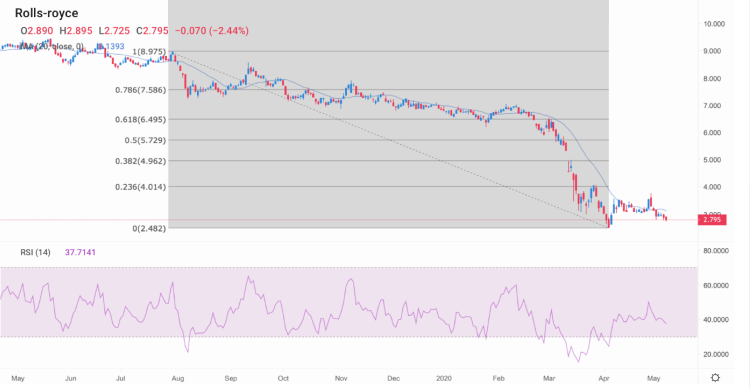This screenshot has height=389, width=750.
Task: Click the high price H2.895 value
Action: pos(76,31)
